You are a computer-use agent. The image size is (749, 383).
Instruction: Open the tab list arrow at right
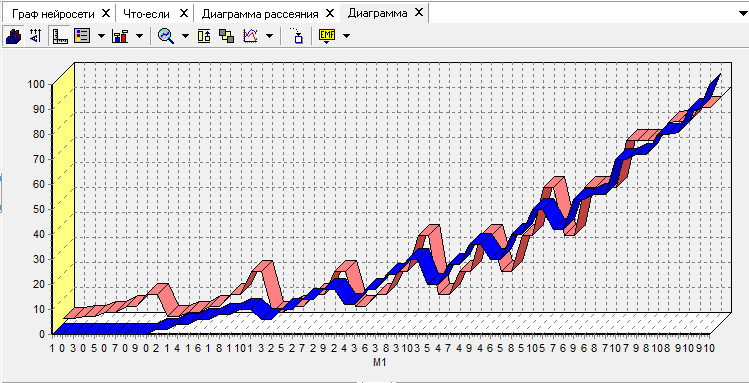[743, 13]
